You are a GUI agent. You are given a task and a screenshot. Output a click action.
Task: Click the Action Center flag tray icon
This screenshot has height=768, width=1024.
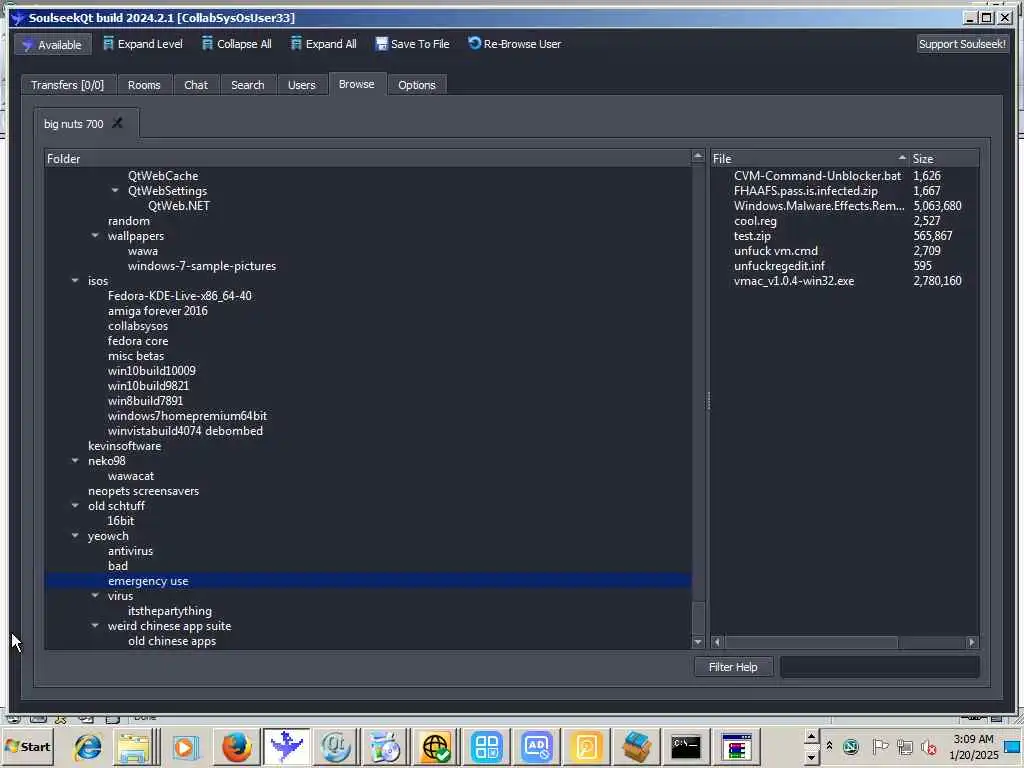(x=880, y=746)
